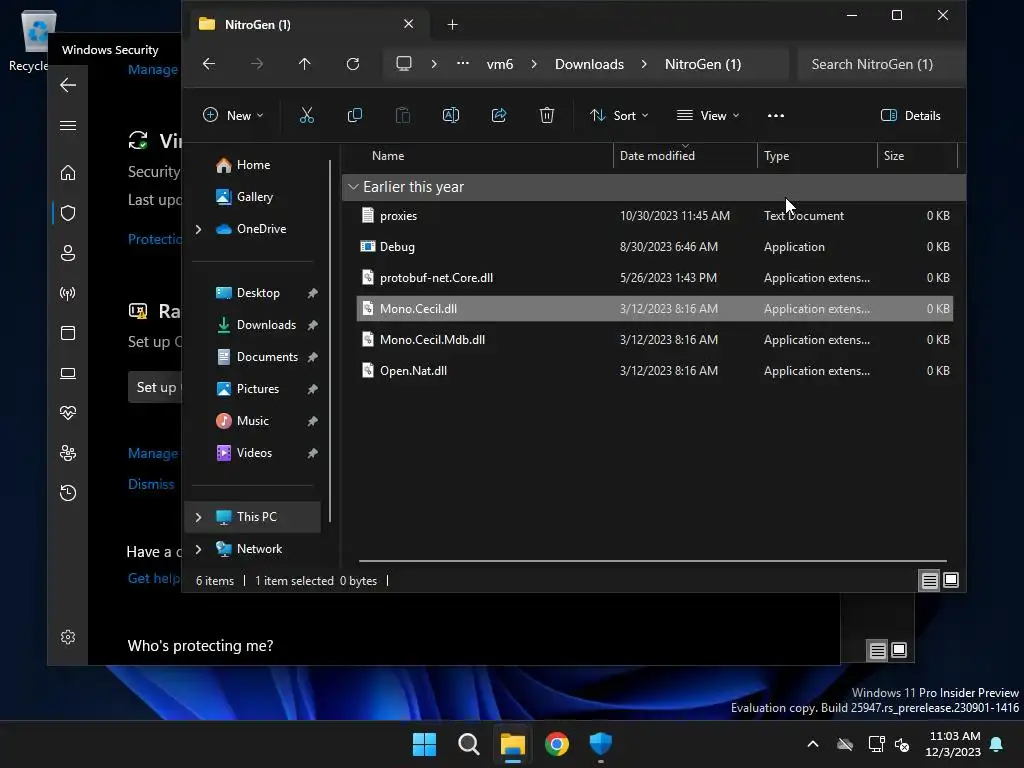Click the Rename icon in toolbar

(x=451, y=116)
